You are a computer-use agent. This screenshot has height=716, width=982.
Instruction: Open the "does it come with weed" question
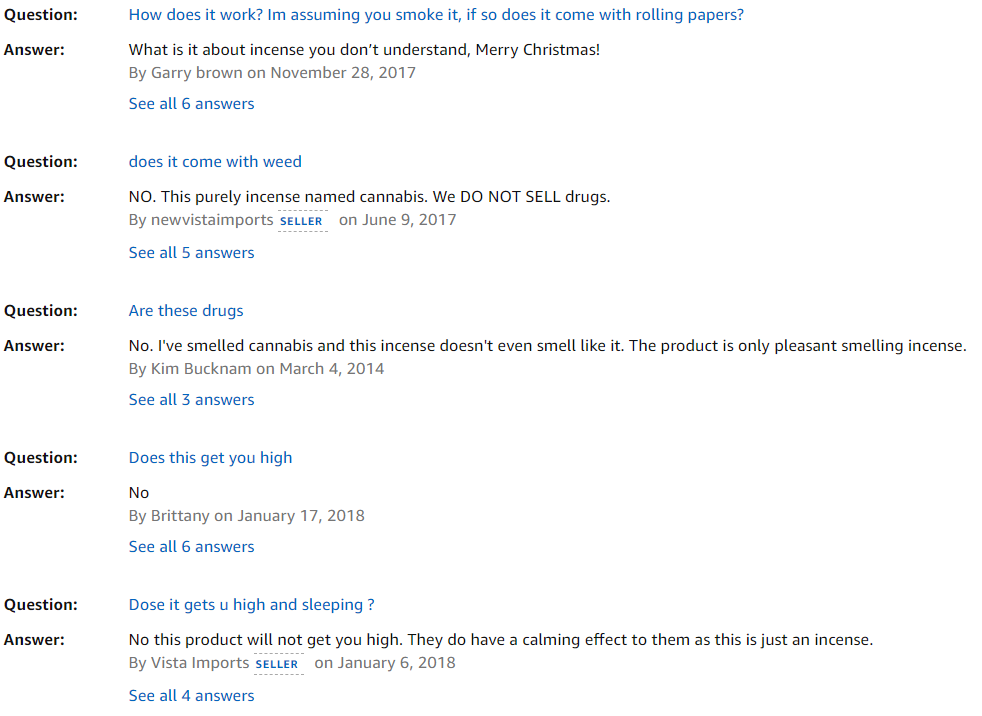point(215,161)
